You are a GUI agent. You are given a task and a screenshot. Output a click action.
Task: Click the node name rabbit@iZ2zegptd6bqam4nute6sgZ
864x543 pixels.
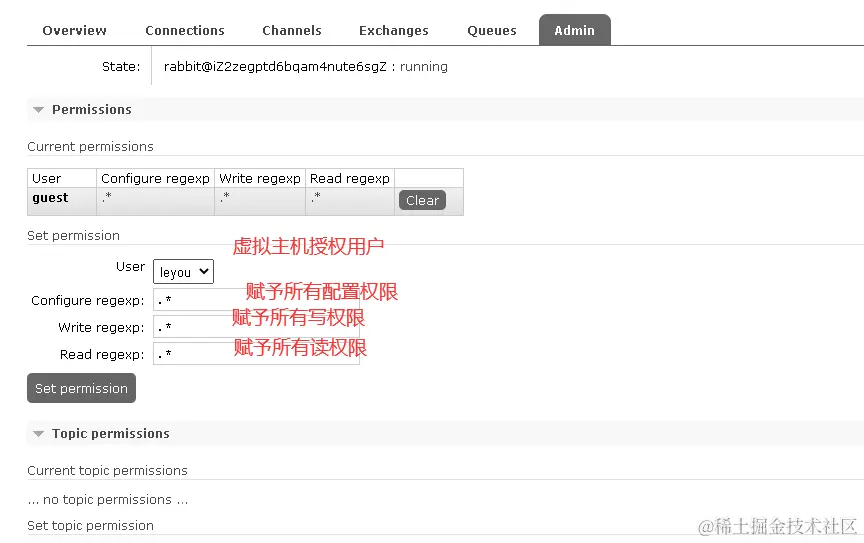tap(275, 67)
